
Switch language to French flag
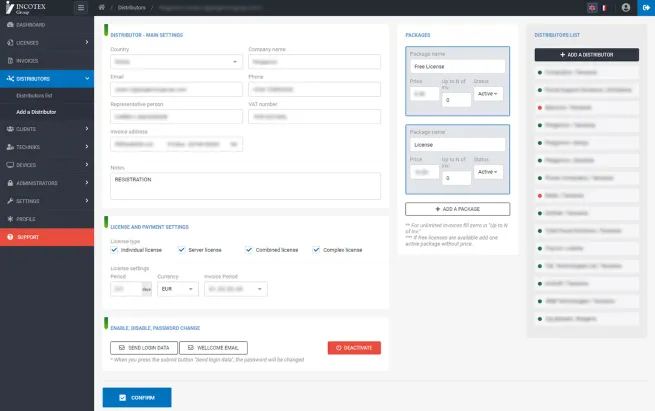pyautogui.click(x=604, y=8)
